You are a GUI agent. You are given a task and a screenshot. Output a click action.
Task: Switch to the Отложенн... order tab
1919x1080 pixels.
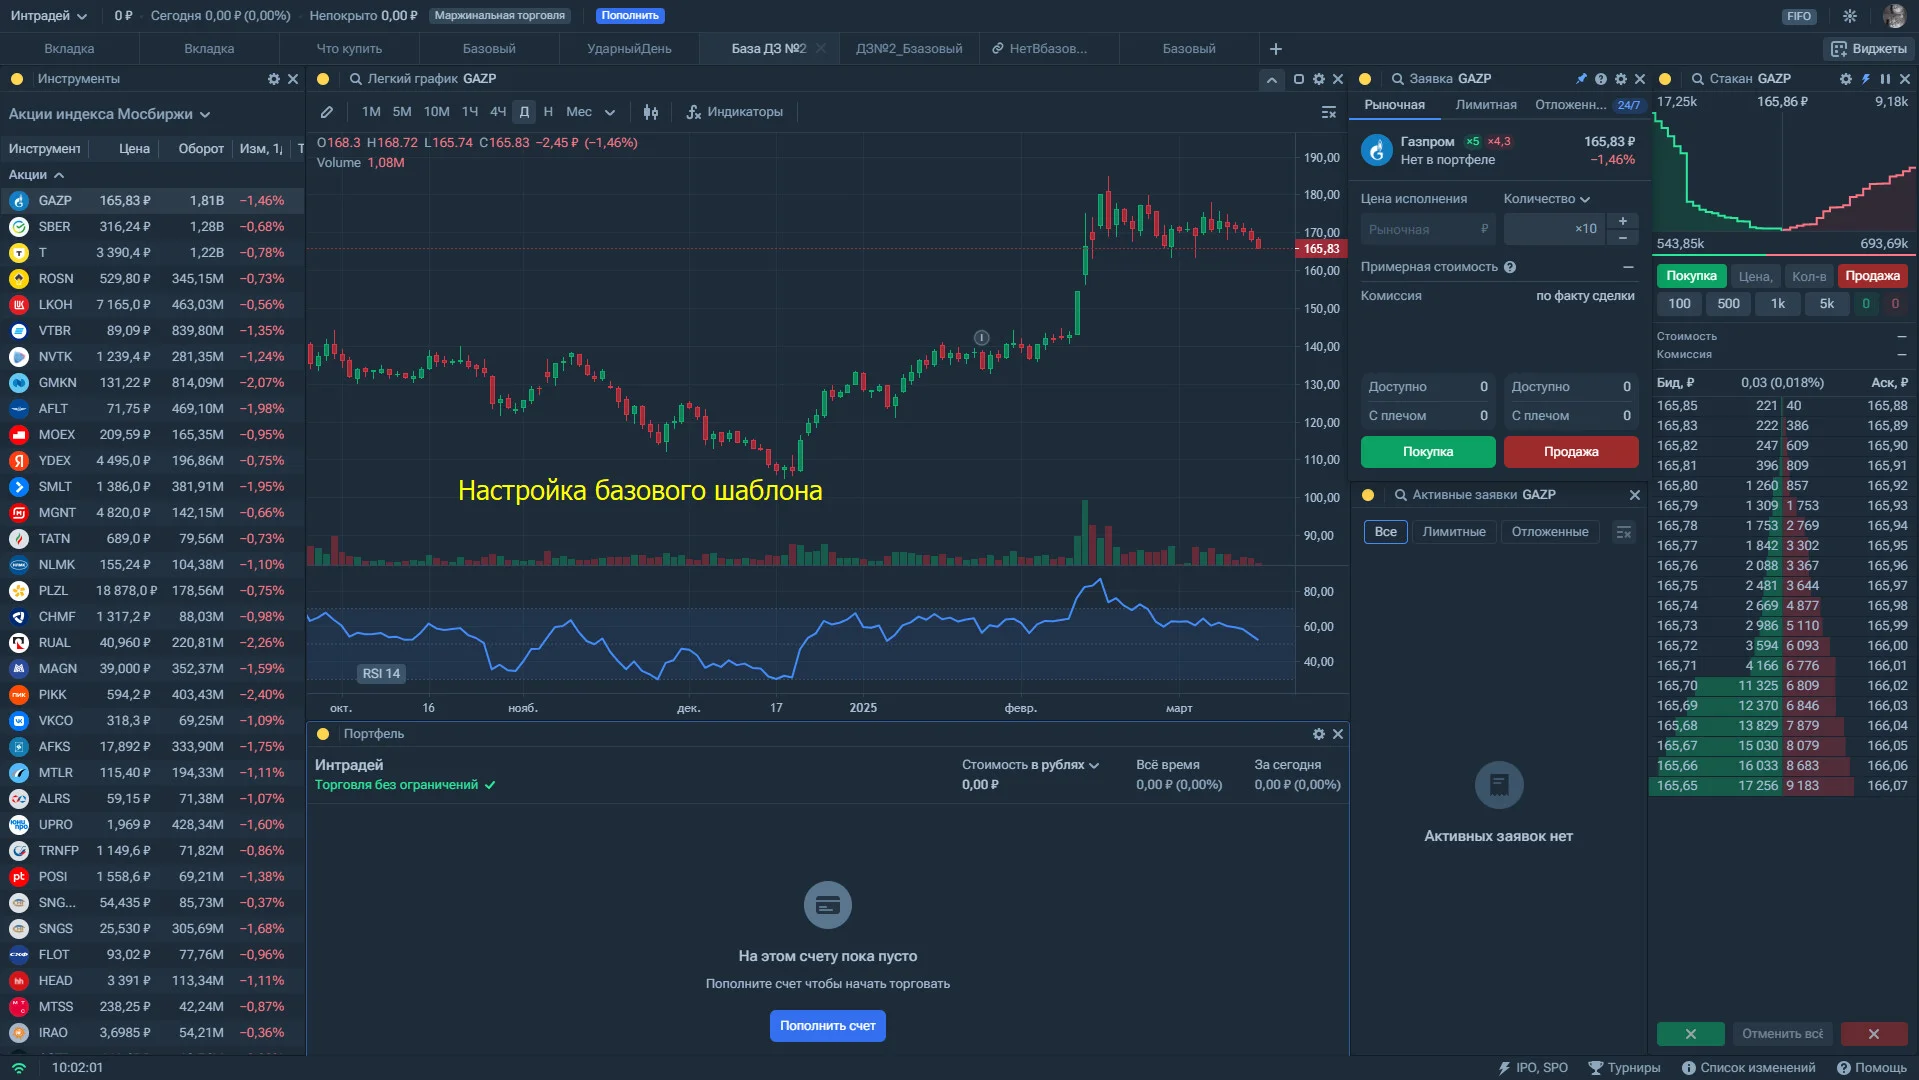pyautogui.click(x=1571, y=105)
